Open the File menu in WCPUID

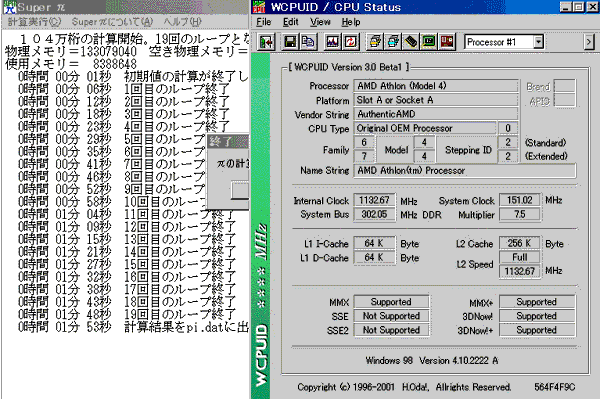point(263,22)
